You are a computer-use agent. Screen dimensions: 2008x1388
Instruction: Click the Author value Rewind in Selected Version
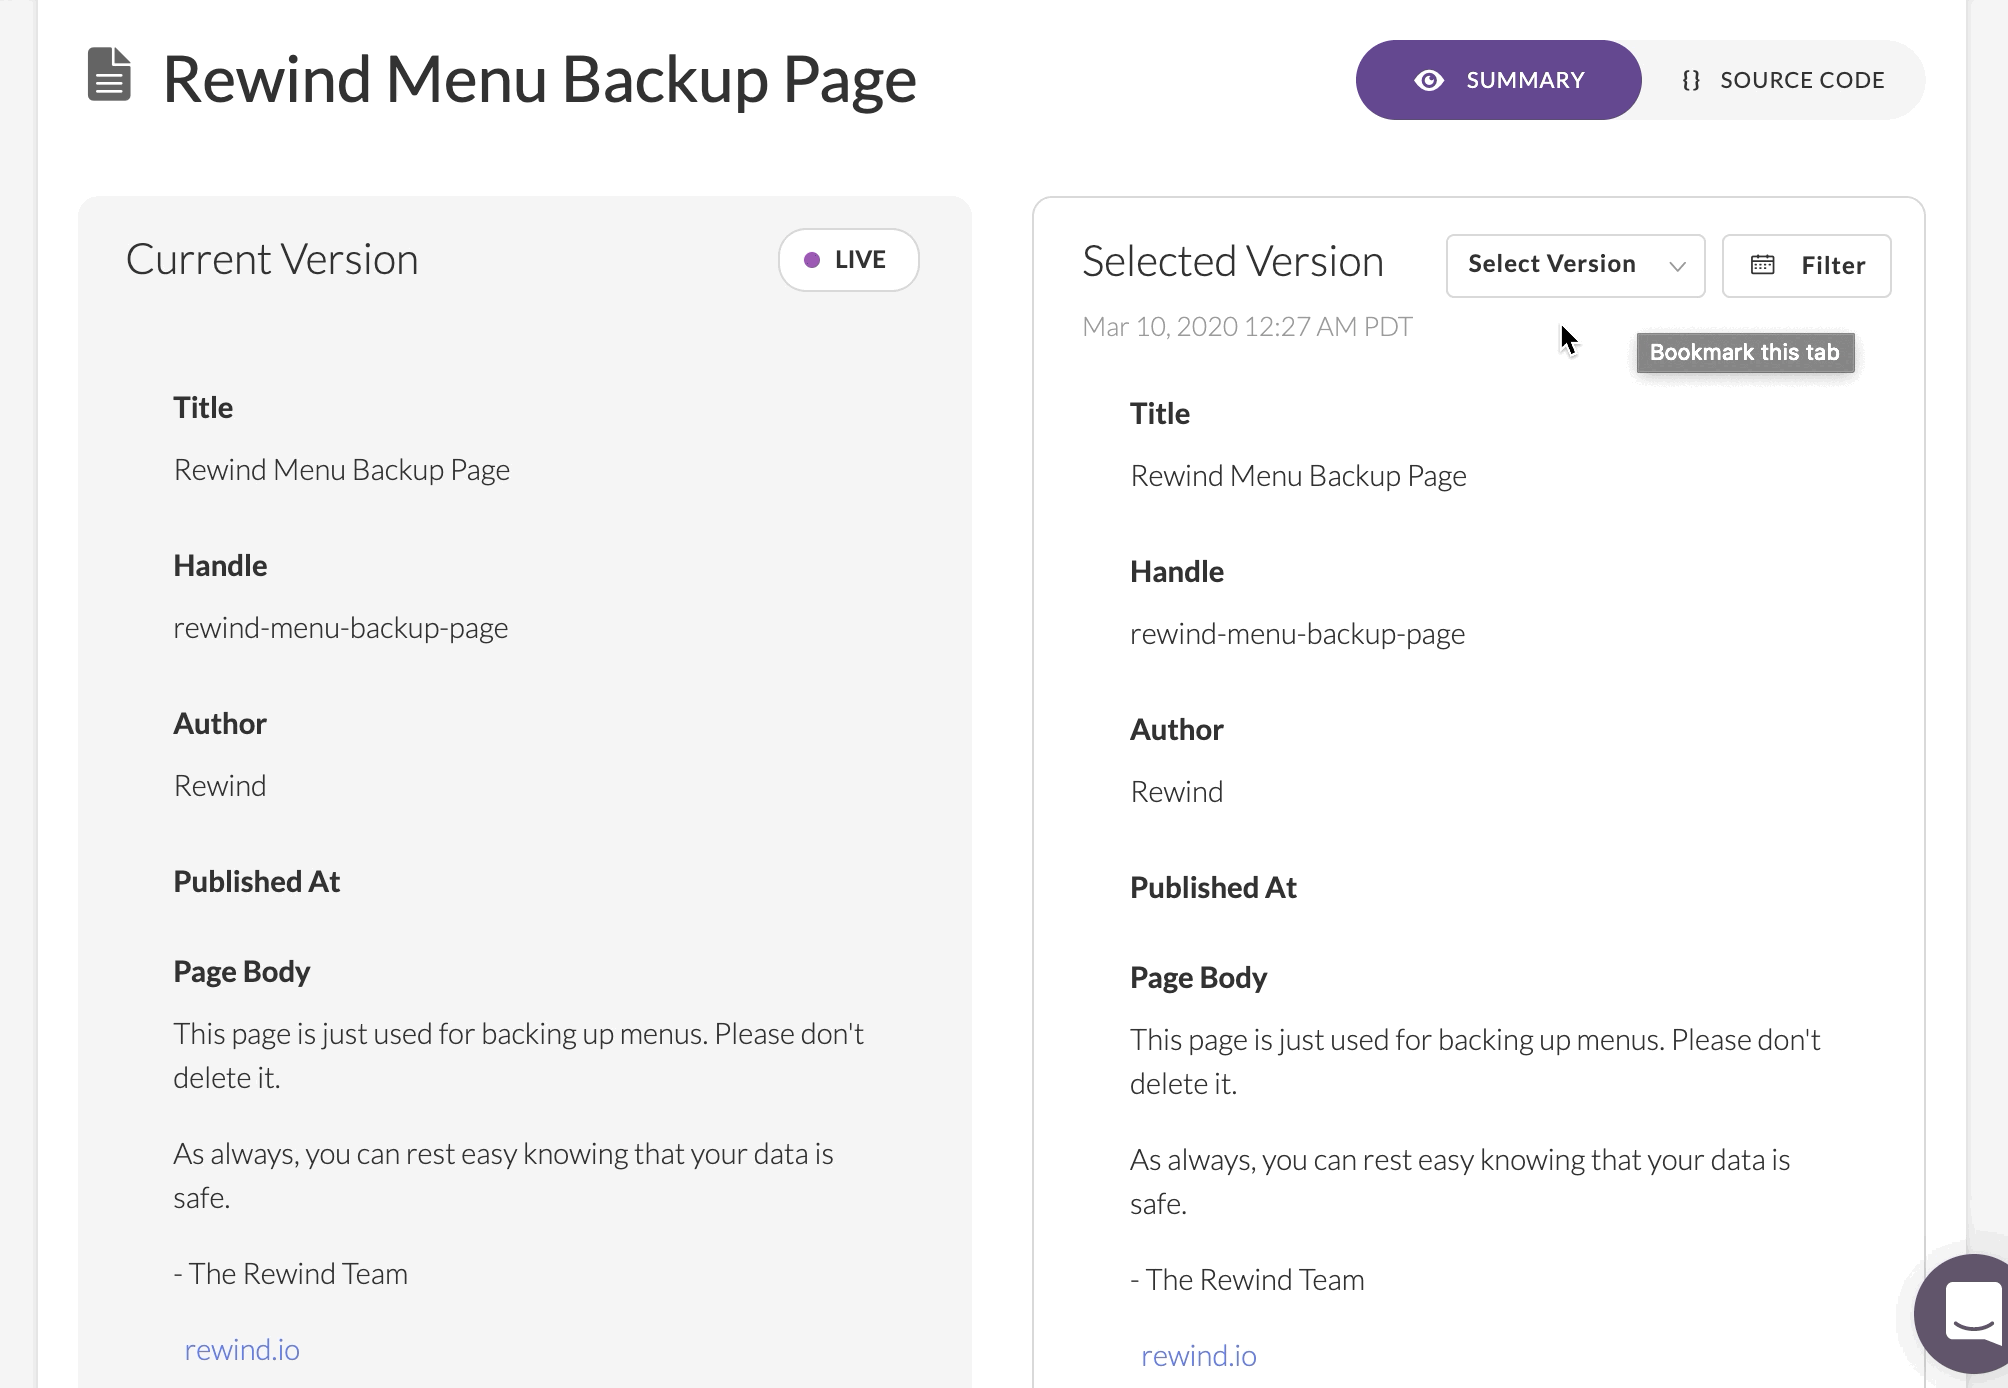1177,792
